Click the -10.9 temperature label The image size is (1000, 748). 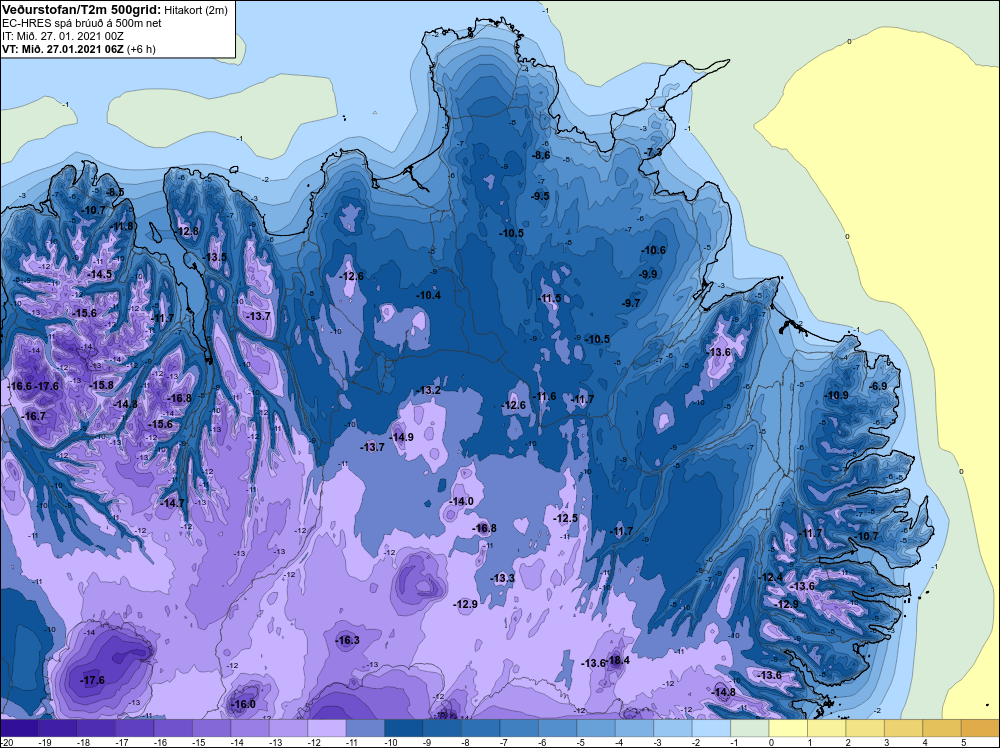point(837,395)
